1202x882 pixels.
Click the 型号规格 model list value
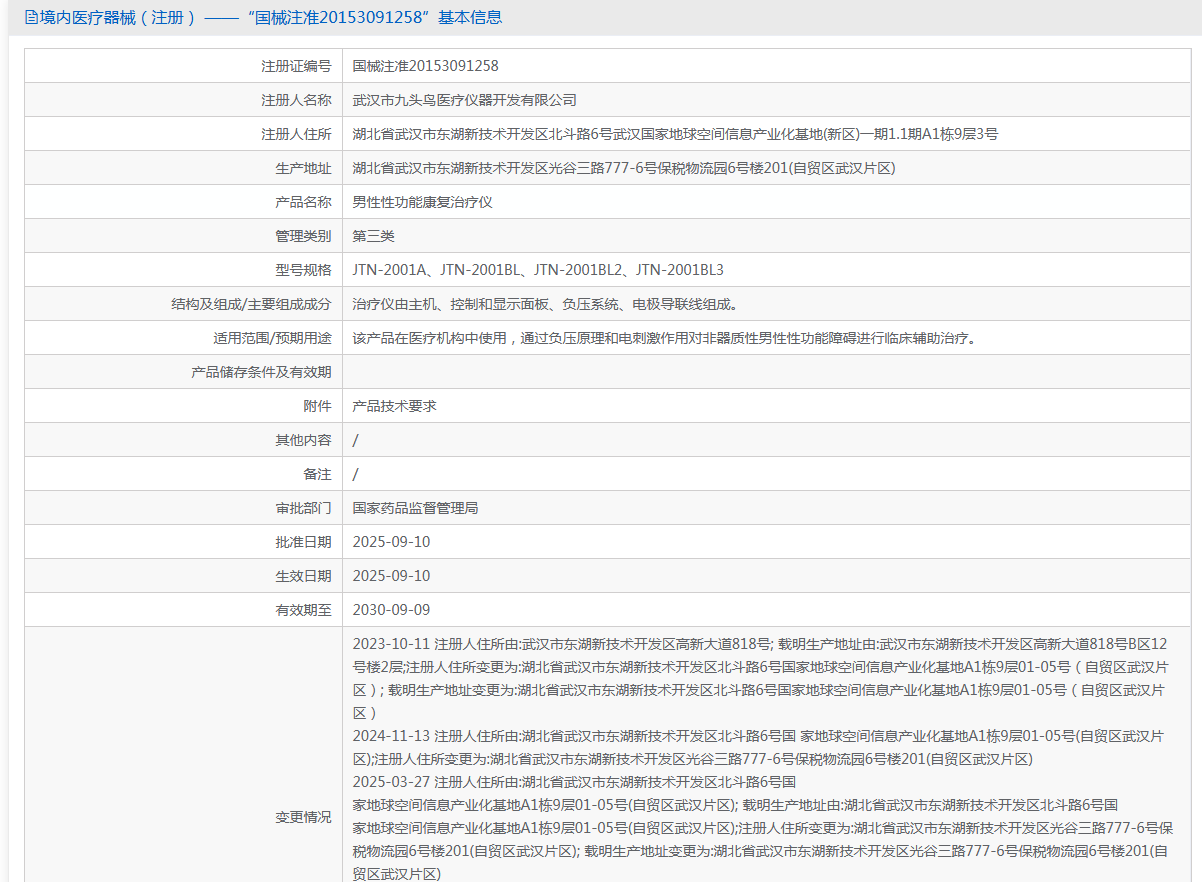click(538, 270)
